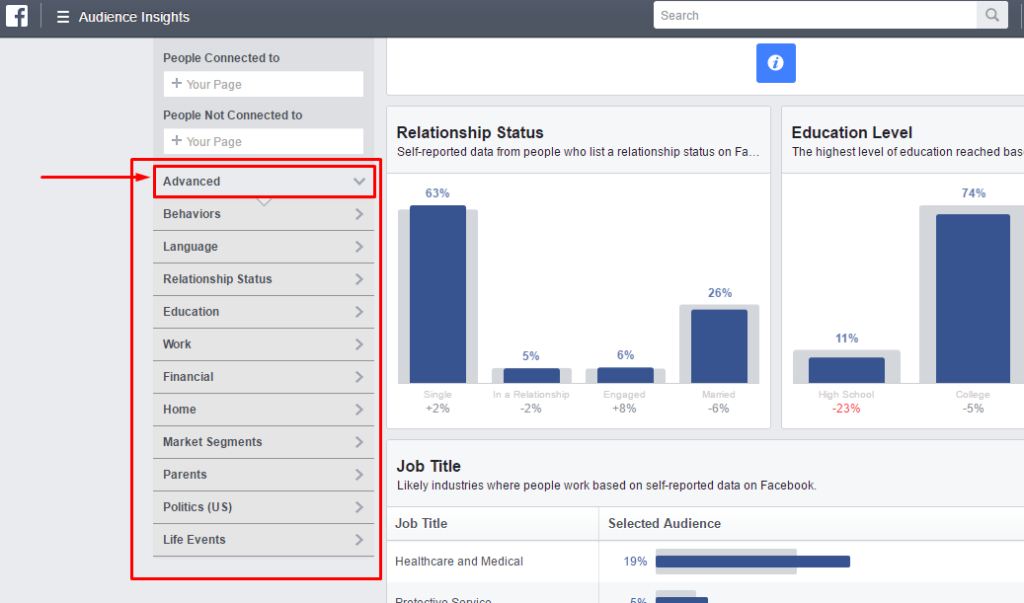Click the +8% Engaged change value
1024x603 pixels.
[624, 408]
